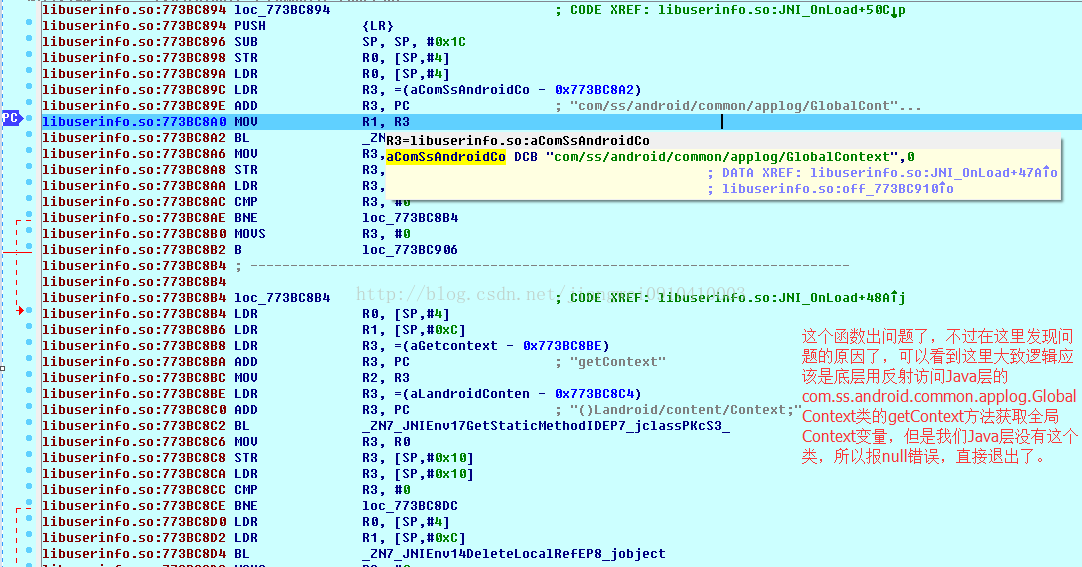Image resolution: width=1082 pixels, height=567 pixels.
Task: Toggle breakpoint dot at address 773BC8BA
Action: [29, 359]
